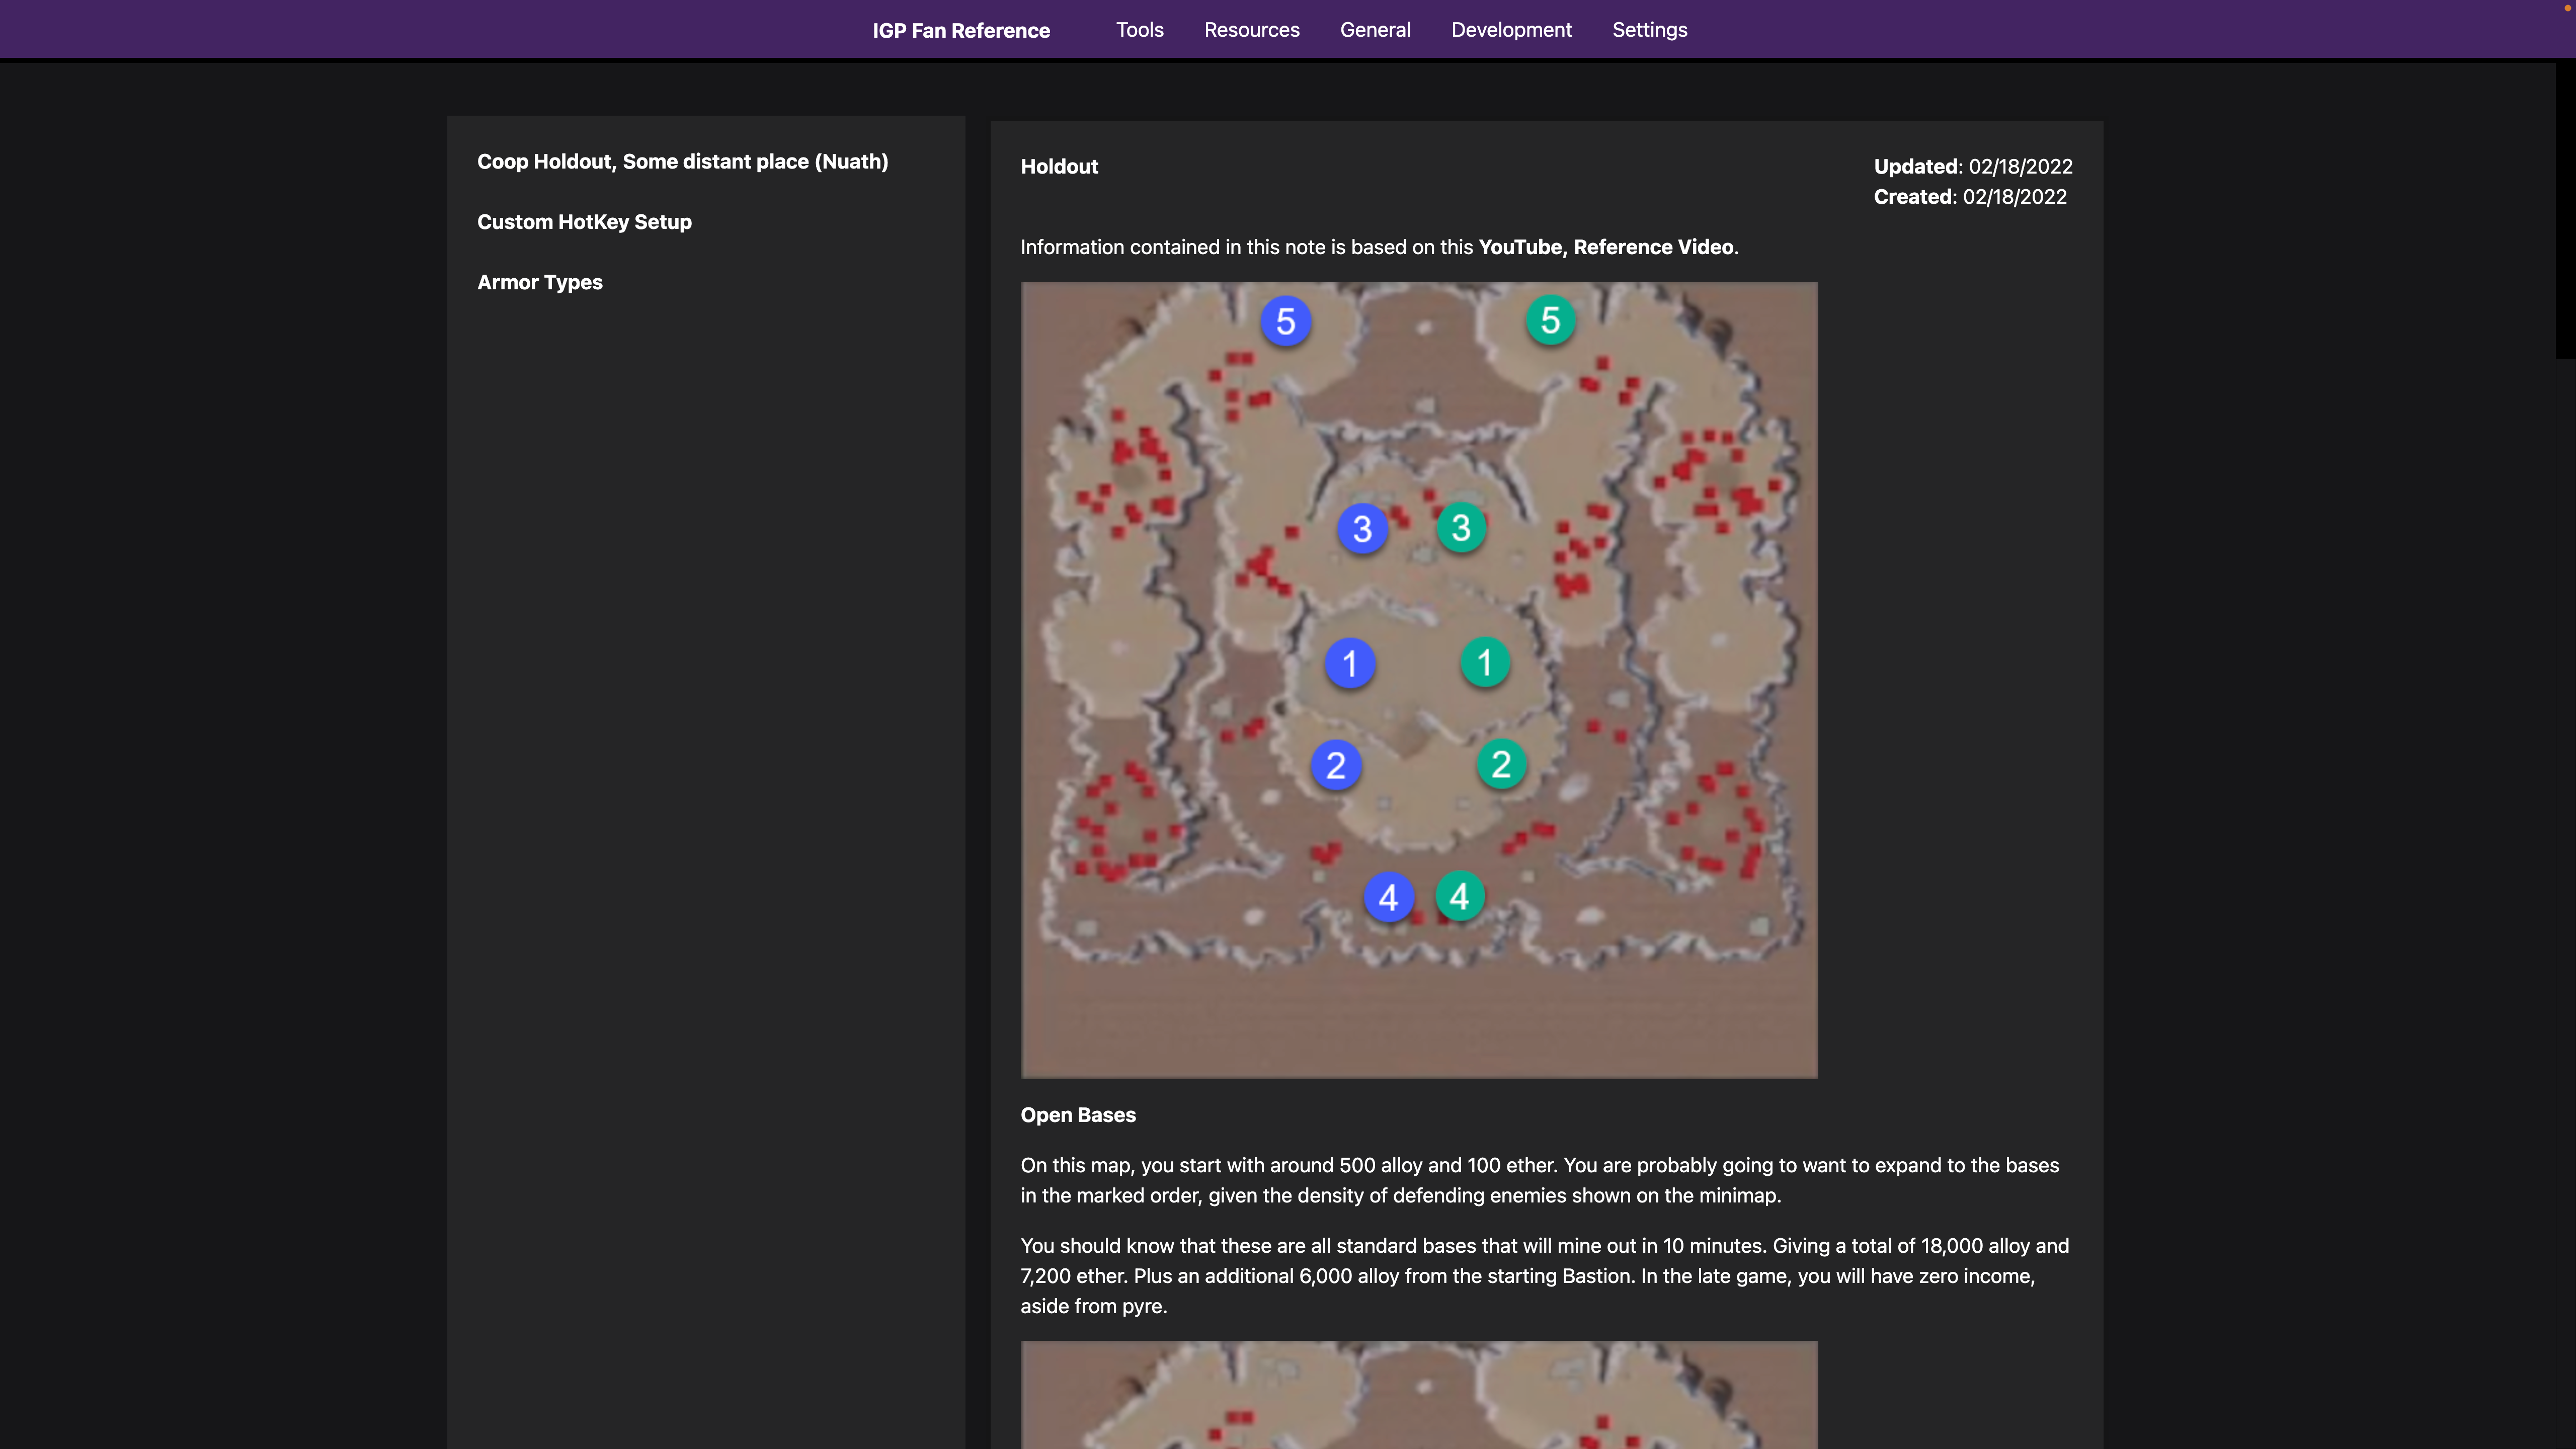2576x1449 pixels.
Task: Go to IGP Fan Reference home
Action: pos(961,31)
